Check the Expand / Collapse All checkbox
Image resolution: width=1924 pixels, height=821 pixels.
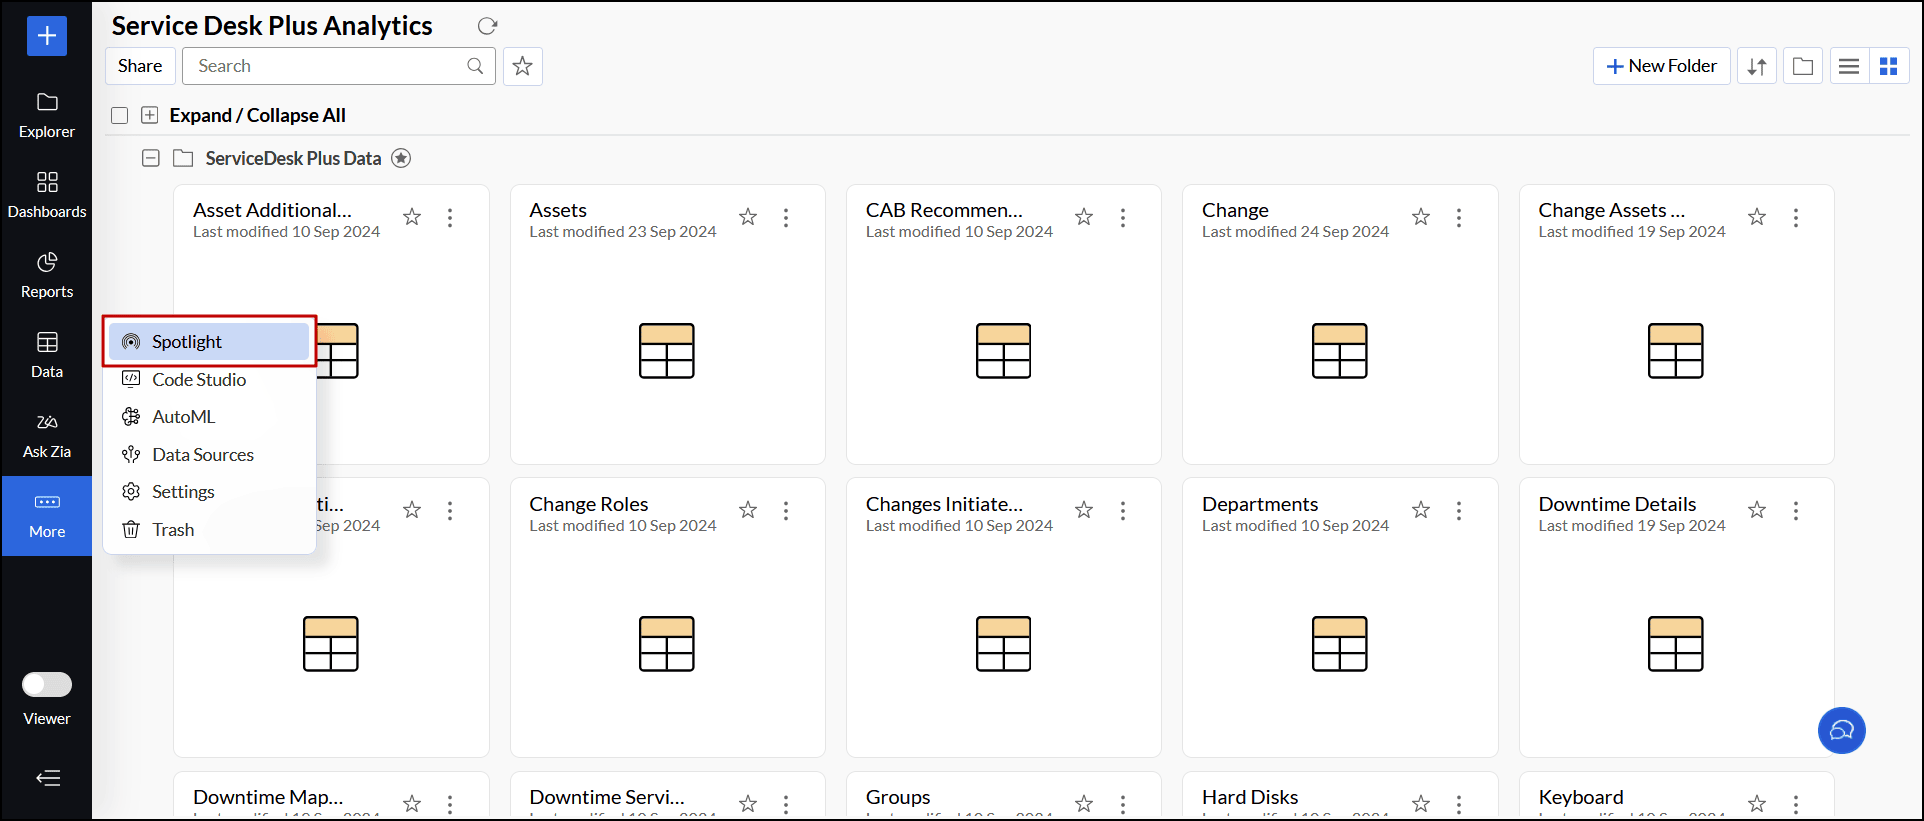tap(120, 116)
